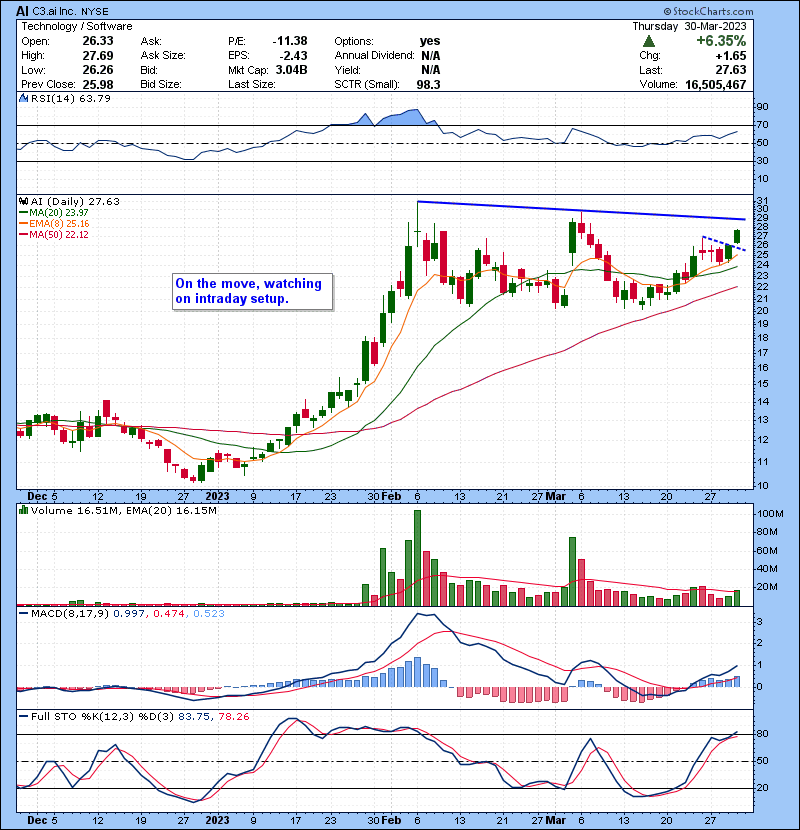Image resolution: width=800 pixels, height=830 pixels.
Task: Click the Volume value 16,505,467
Action: [x=715, y=84]
